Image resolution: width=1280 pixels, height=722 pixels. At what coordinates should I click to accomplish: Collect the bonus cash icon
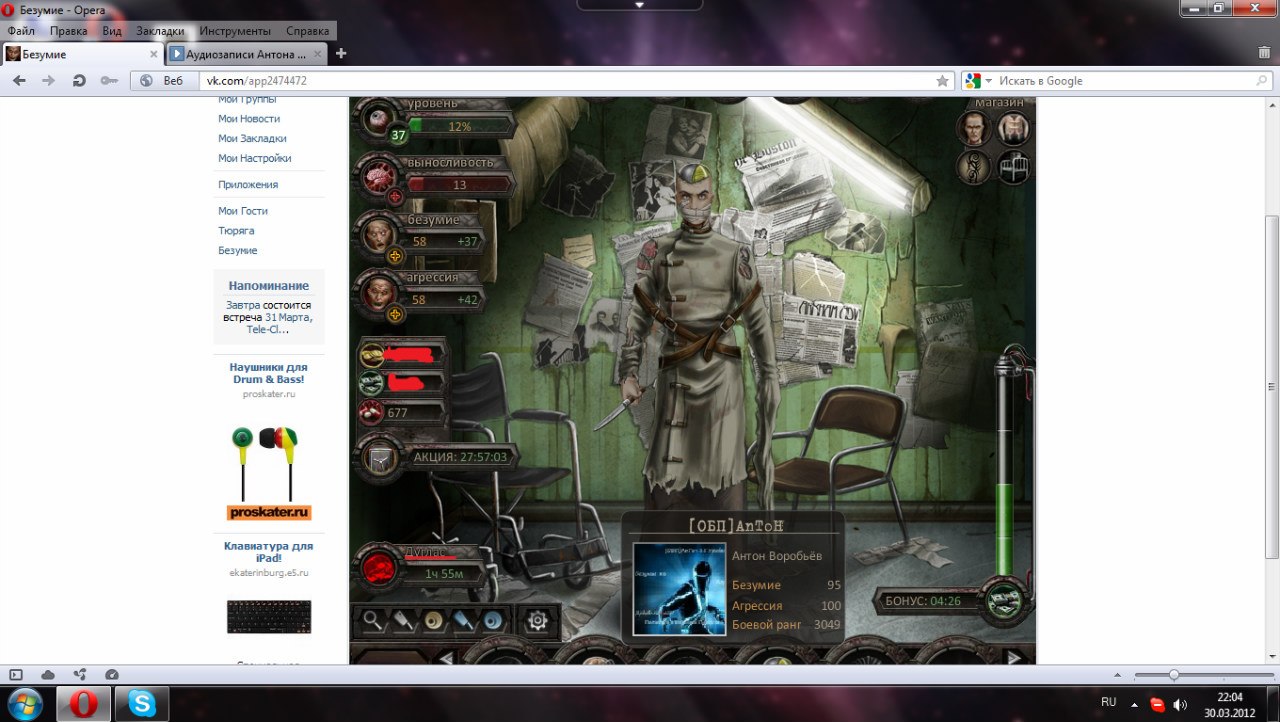[1004, 601]
